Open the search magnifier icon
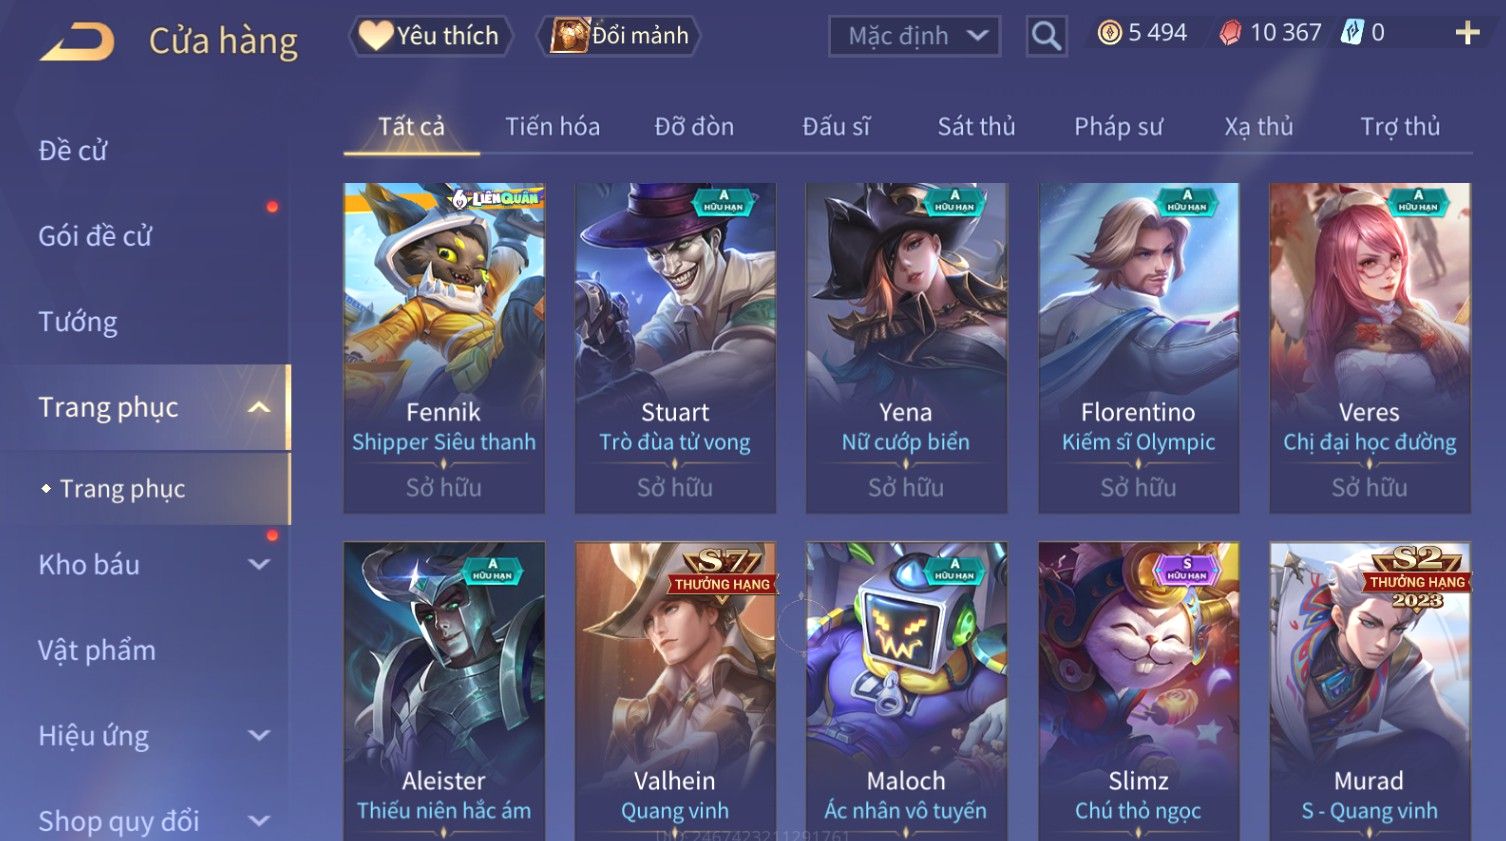 point(1046,36)
